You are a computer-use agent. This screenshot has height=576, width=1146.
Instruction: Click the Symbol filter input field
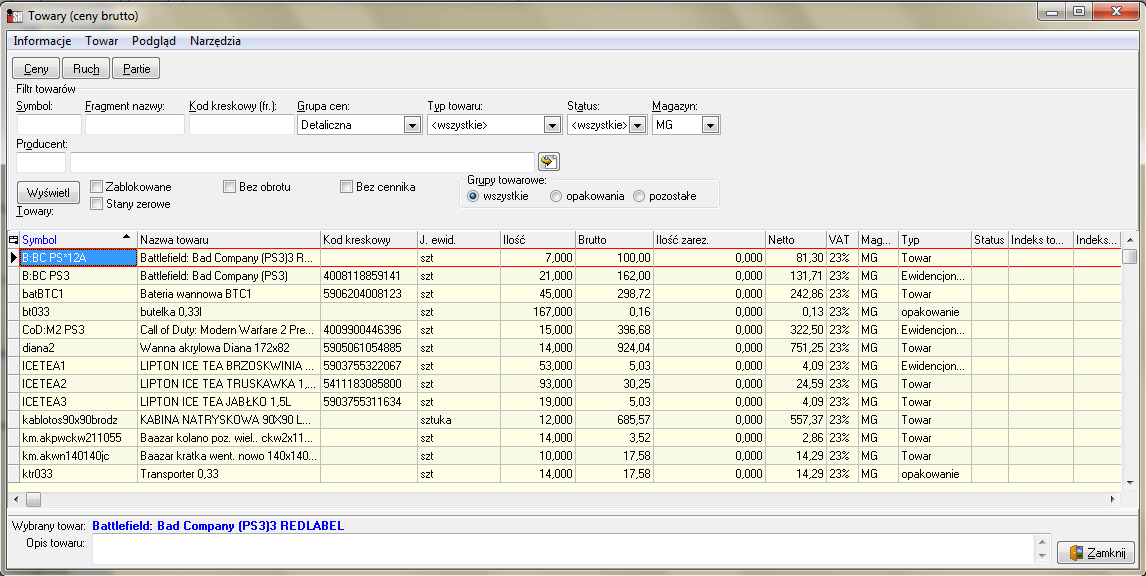[x=49, y=125]
